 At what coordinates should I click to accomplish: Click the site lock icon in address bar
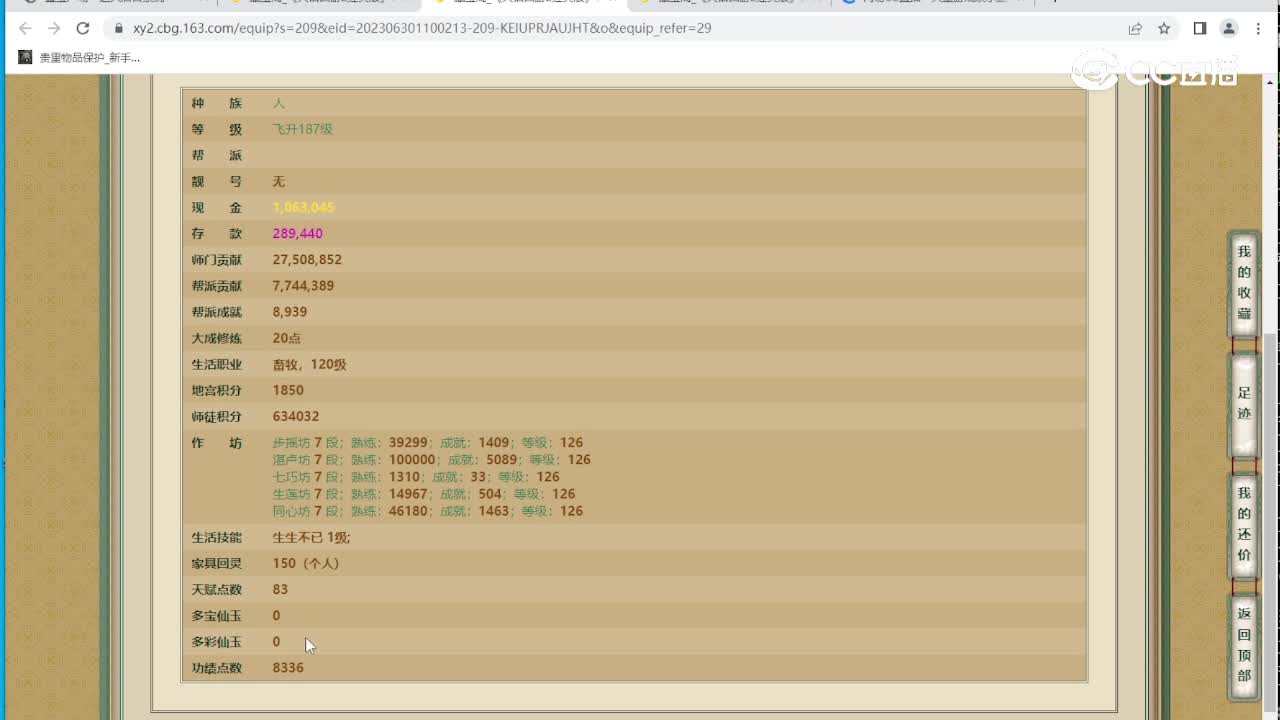(x=118, y=28)
